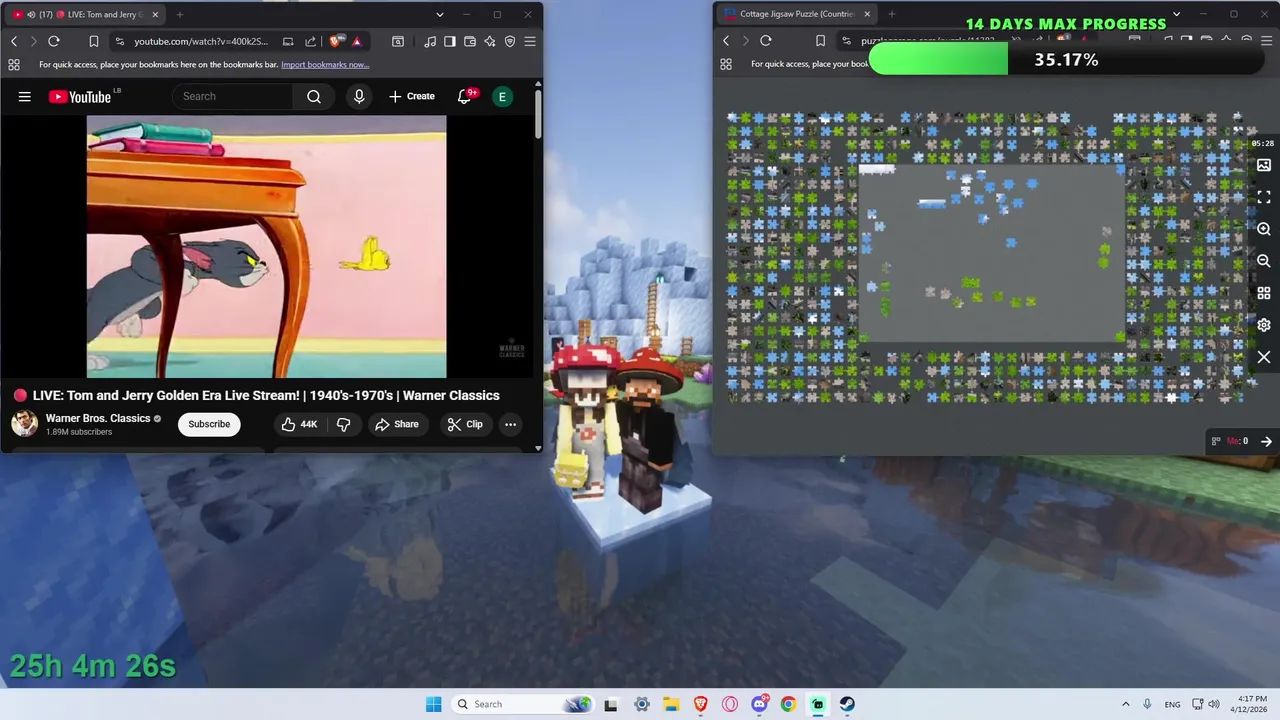The height and width of the screenshot is (720, 1280).
Task: Open Brave main menu in puzzle window
Action: (1266, 41)
